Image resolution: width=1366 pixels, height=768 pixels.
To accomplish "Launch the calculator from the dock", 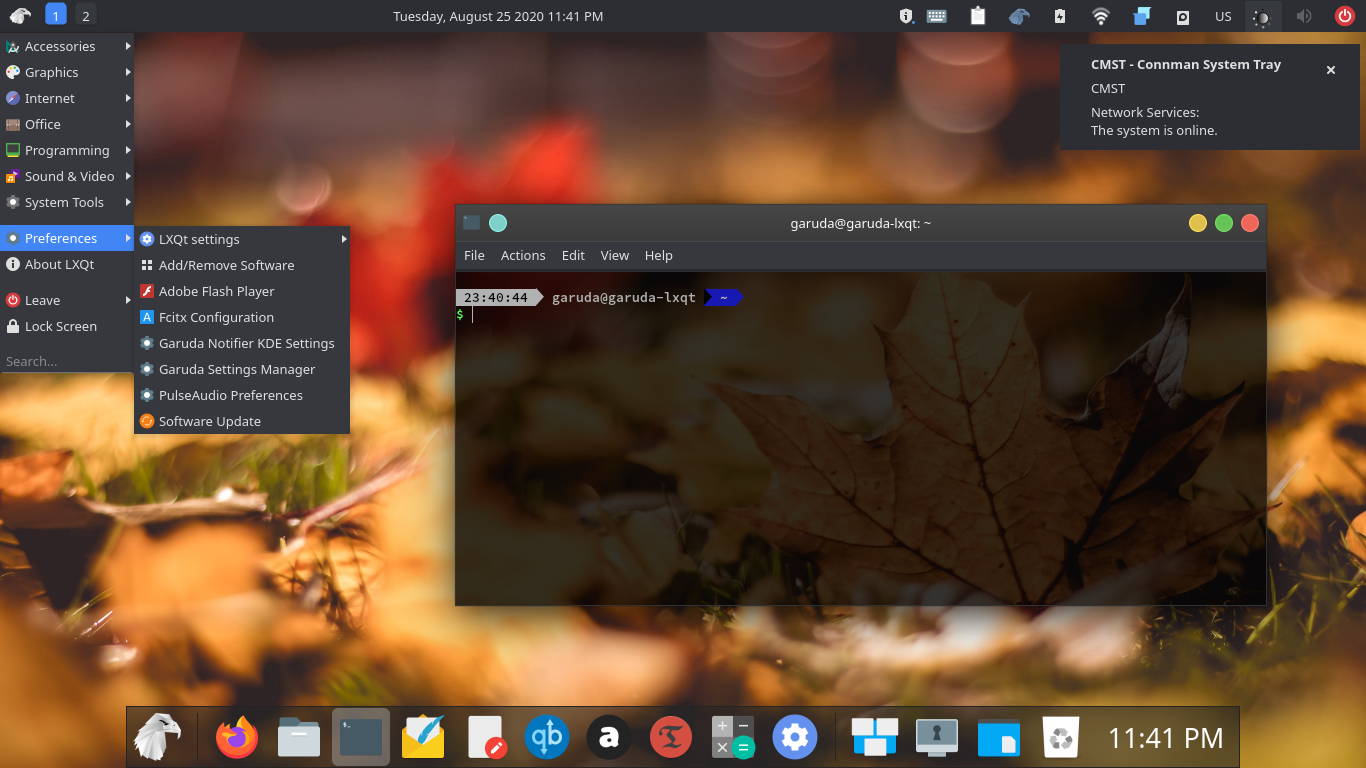I will point(733,738).
